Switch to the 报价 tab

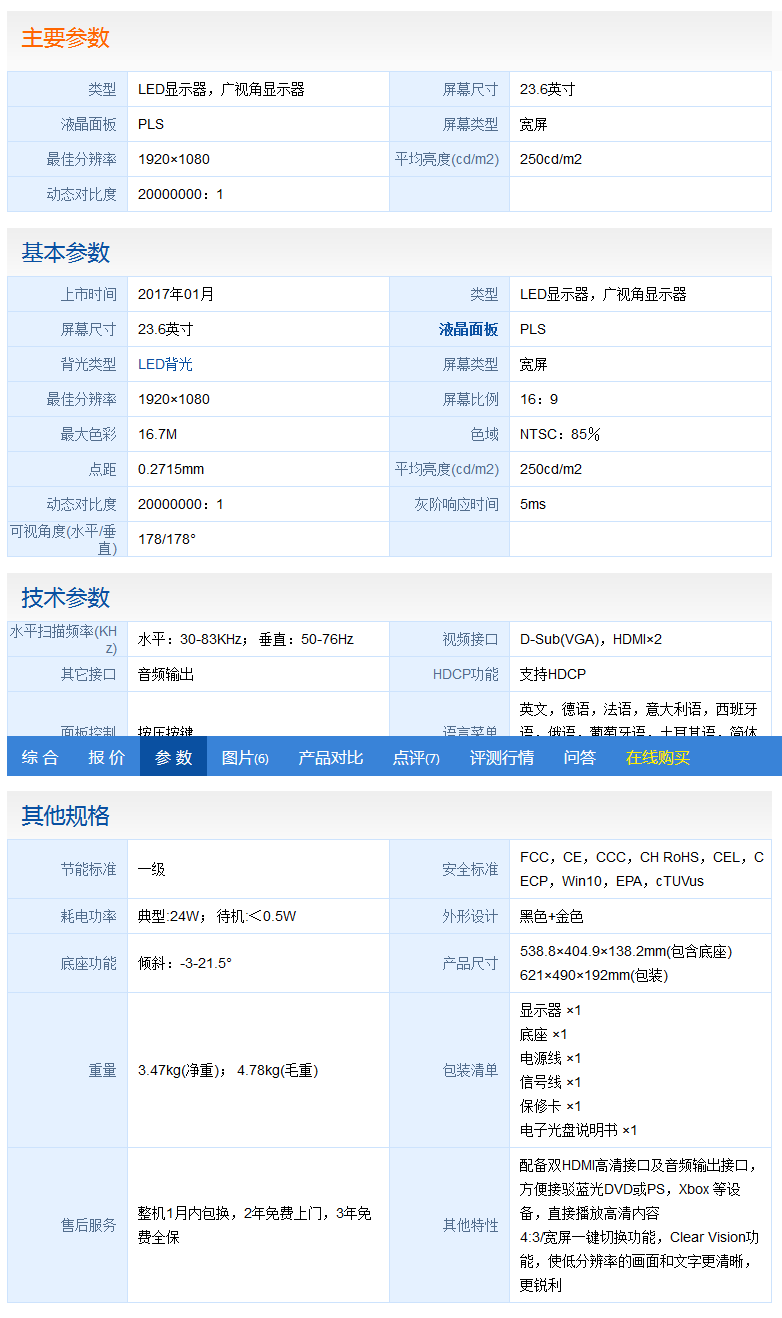tap(107, 757)
